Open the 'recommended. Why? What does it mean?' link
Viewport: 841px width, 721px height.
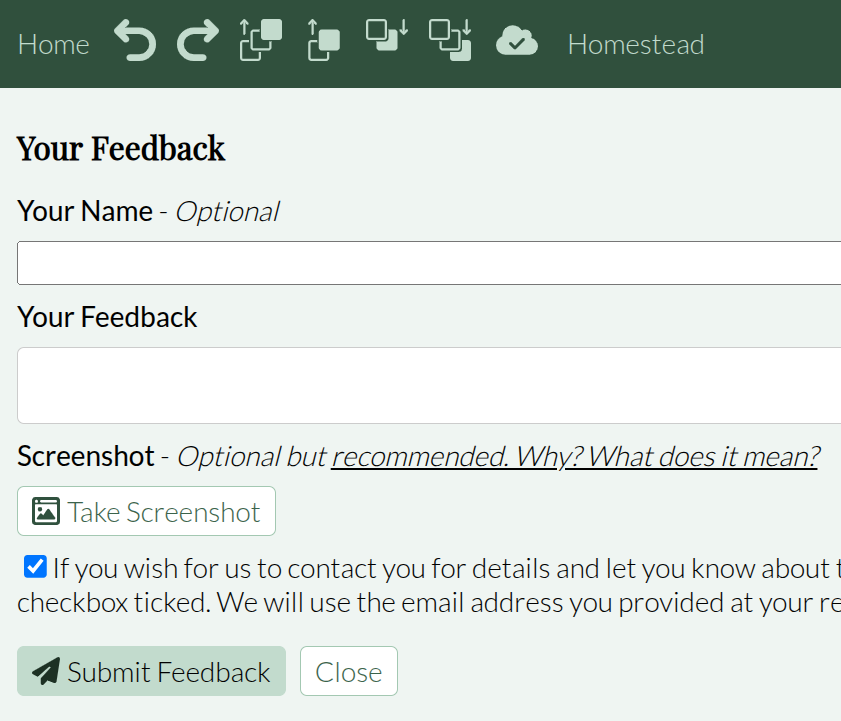tap(575, 457)
